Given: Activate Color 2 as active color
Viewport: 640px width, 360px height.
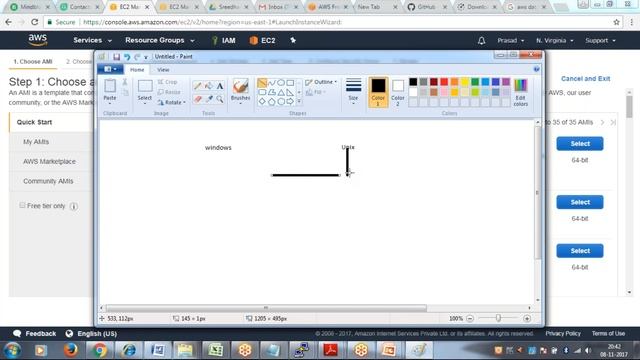Looking at the screenshot, I should click(398, 92).
